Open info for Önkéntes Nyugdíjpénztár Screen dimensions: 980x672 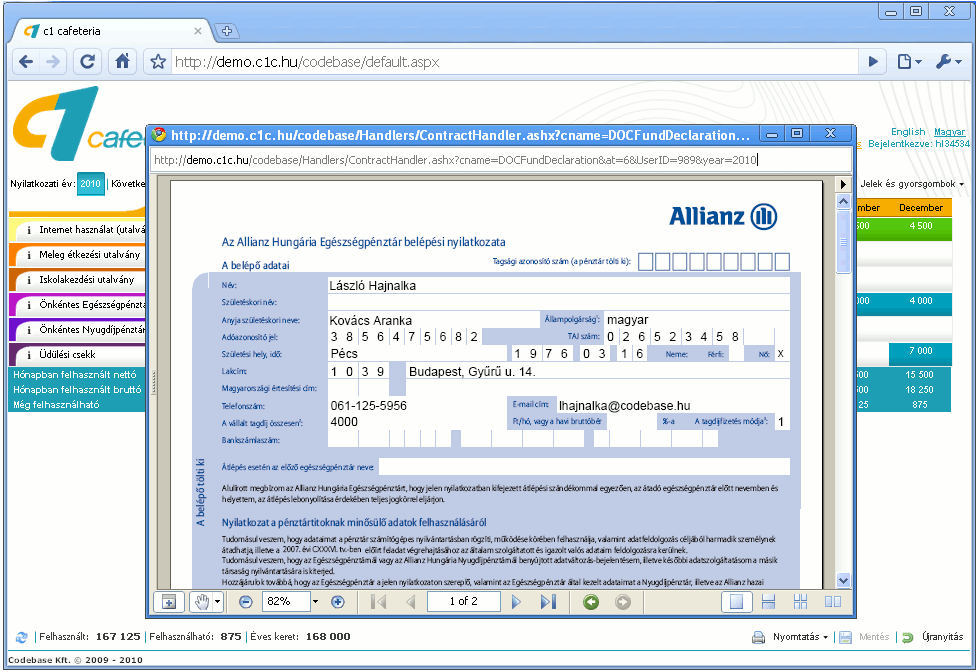(29, 330)
